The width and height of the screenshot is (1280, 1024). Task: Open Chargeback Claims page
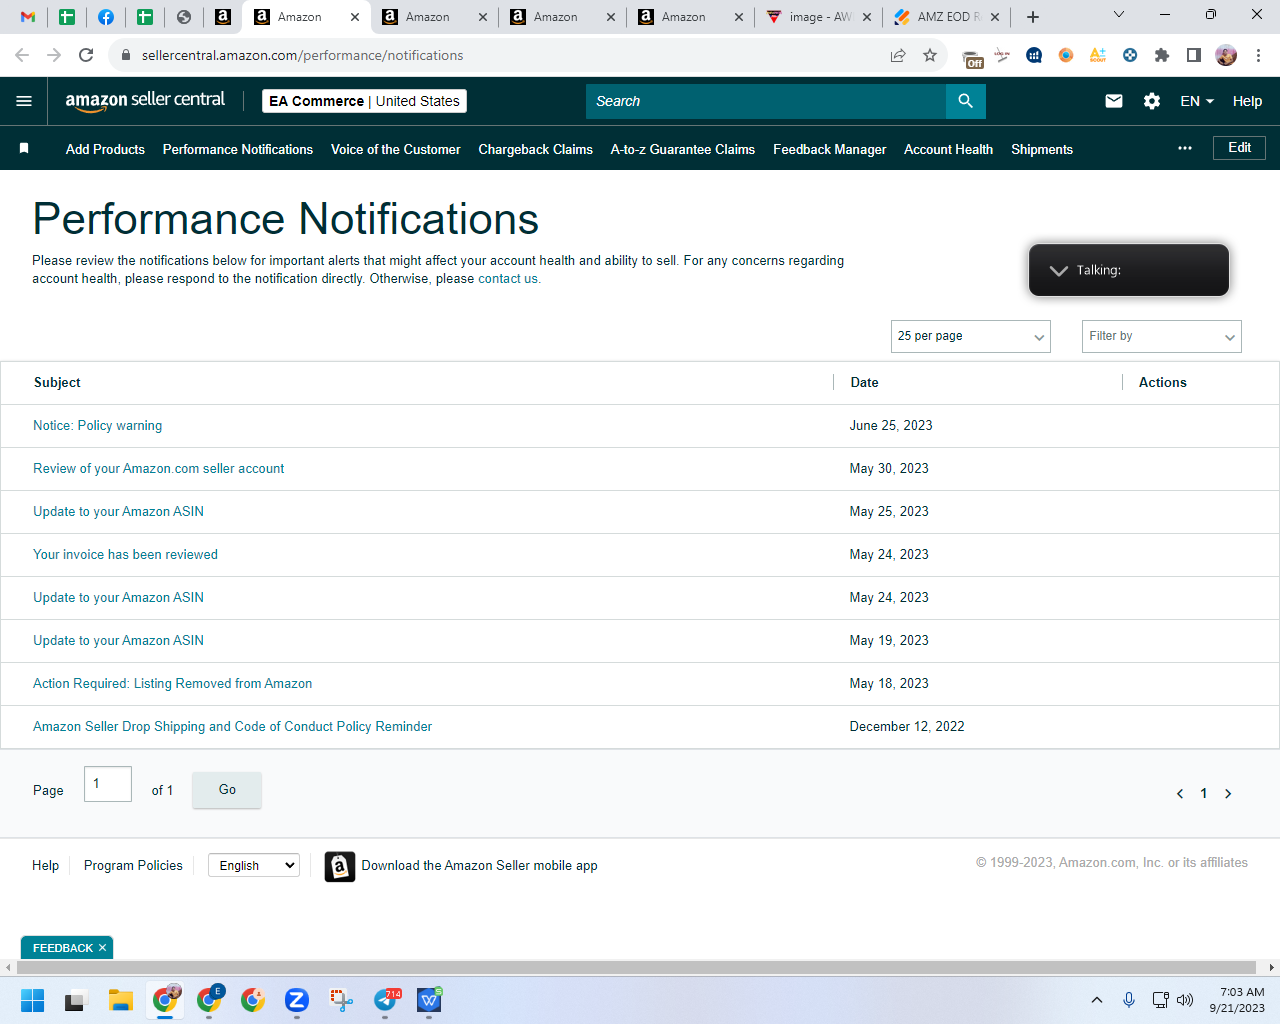tap(536, 149)
